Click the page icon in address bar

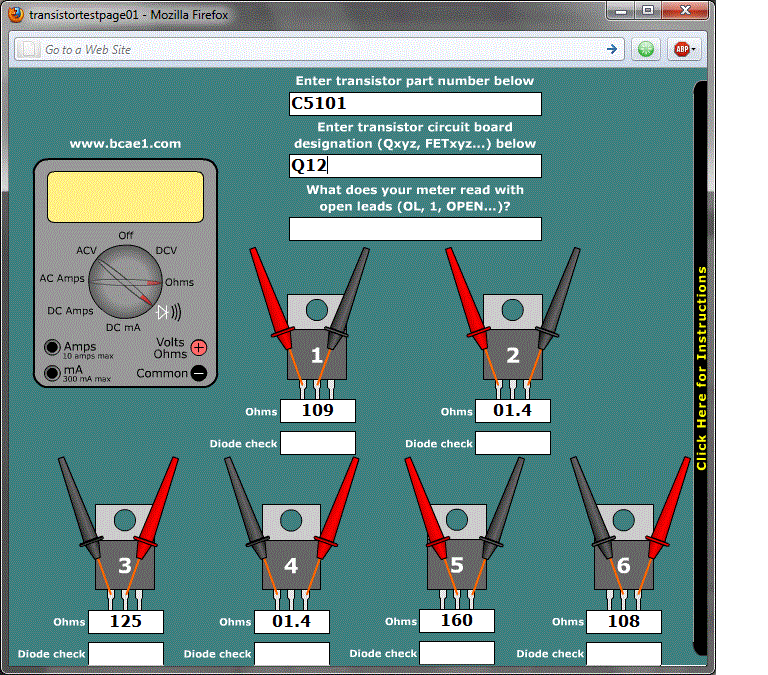(x=29, y=49)
